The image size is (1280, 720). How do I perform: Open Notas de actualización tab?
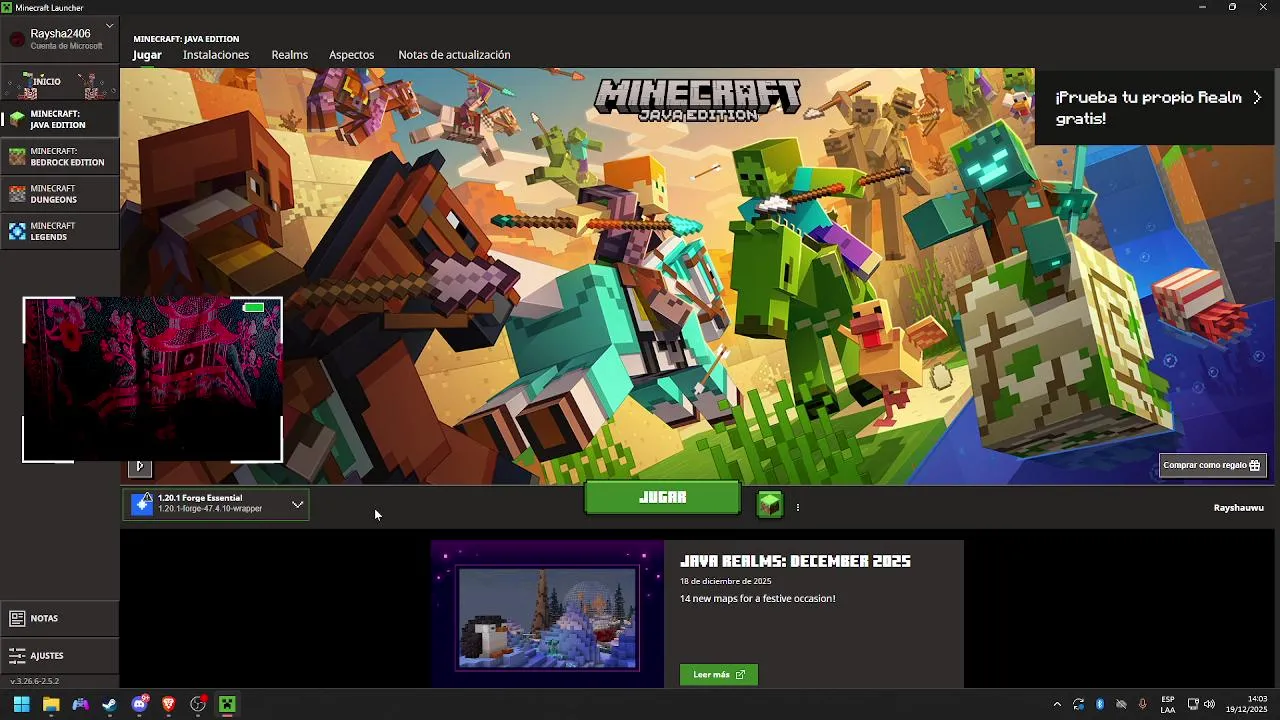[454, 55]
